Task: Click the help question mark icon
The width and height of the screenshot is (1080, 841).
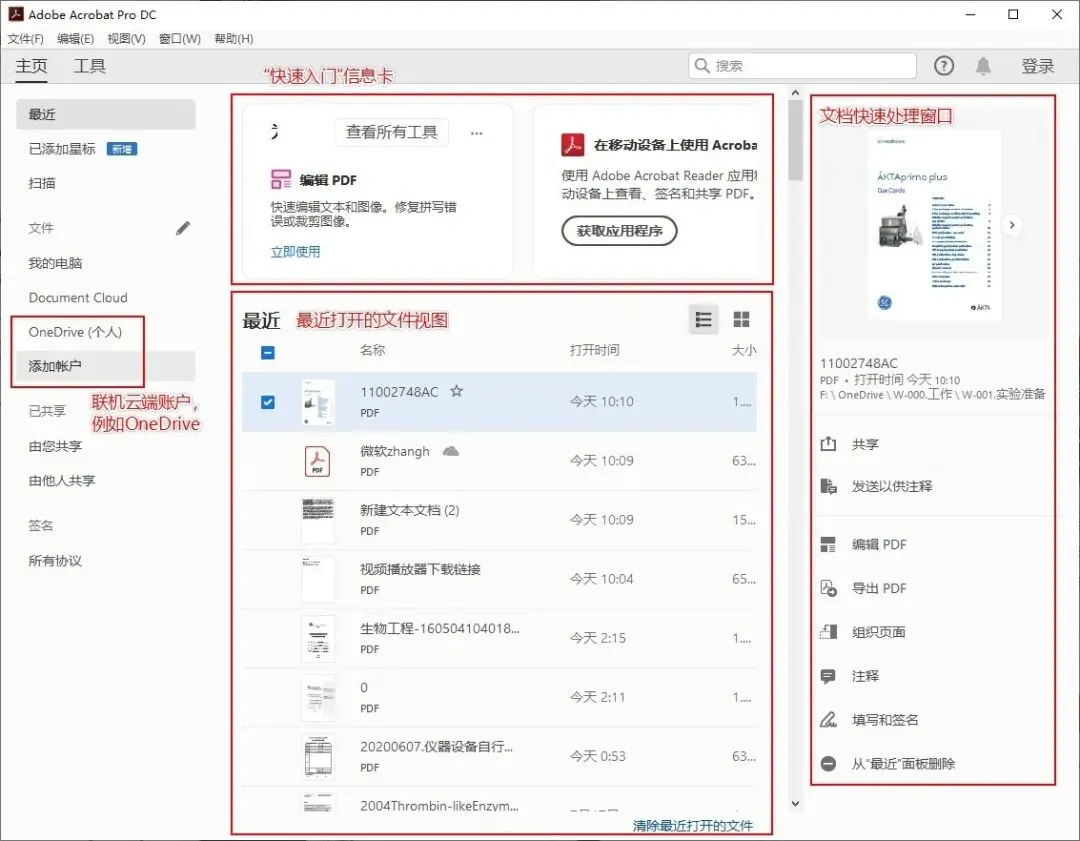Action: pos(944,65)
